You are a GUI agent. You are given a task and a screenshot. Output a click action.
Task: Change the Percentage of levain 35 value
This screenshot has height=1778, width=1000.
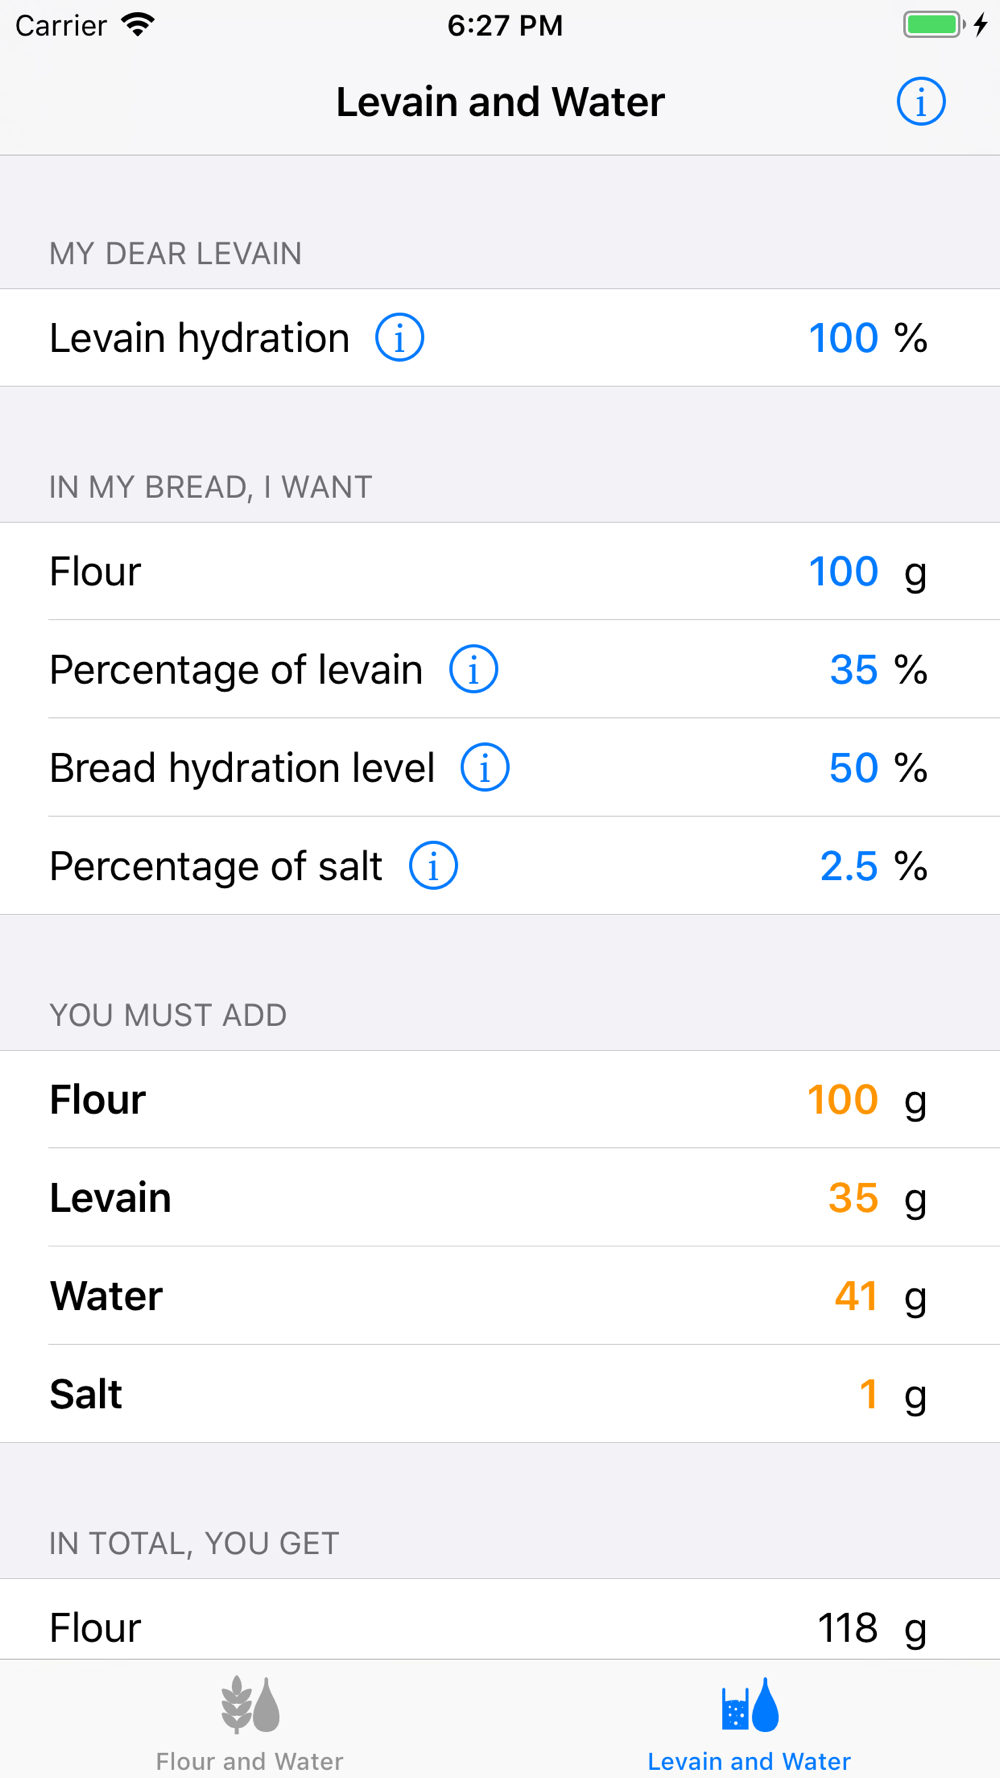pyautogui.click(x=853, y=670)
